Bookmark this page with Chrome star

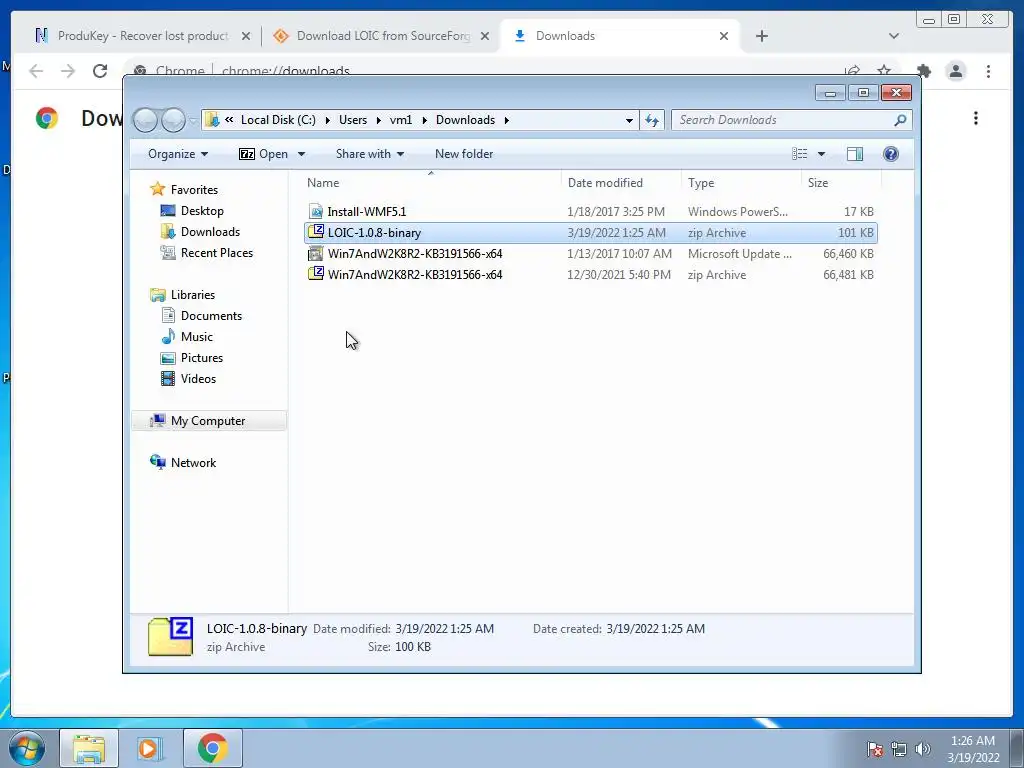[x=884, y=71]
